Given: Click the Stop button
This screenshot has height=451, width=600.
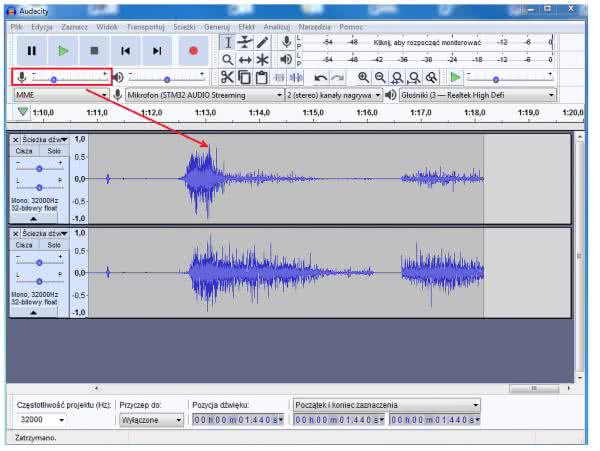Looking at the screenshot, I should pos(93,50).
